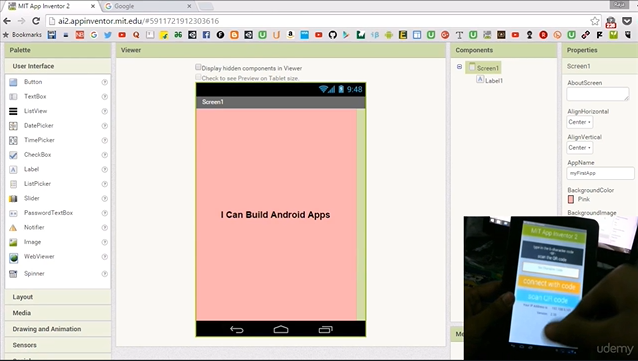
Task: Click the AppName input field
Action: point(600,173)
